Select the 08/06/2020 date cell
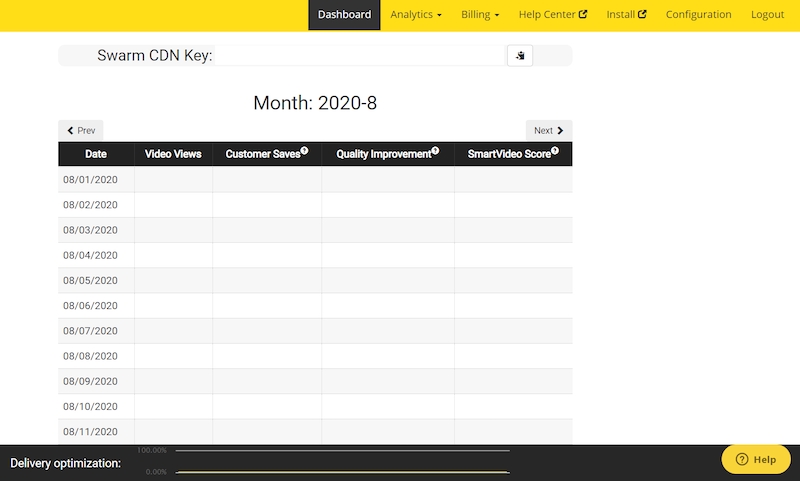The image size is (800, 481). pyautogui.click(x=90, y=306)
